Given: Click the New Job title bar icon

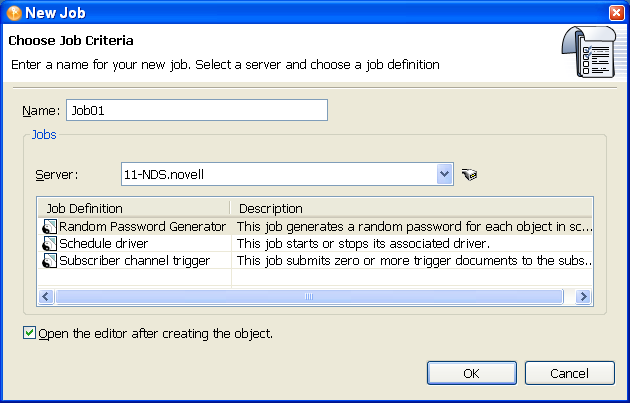Looking at the screenshot, I should (x=13, y=12).
